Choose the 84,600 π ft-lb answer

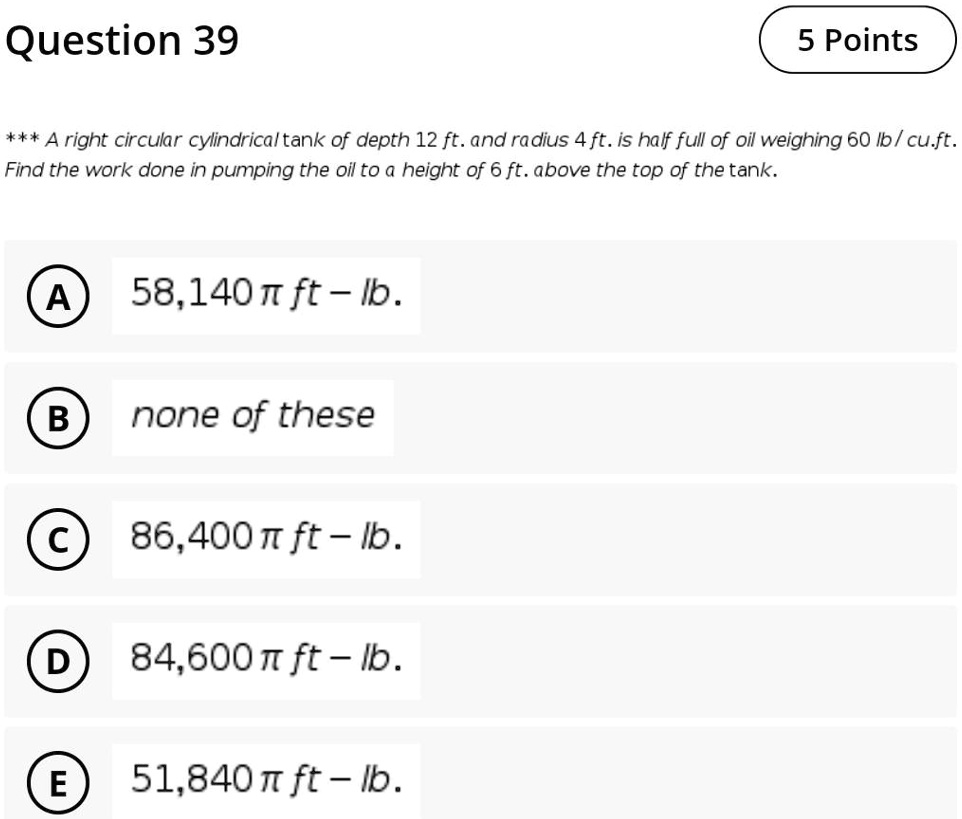265,660
